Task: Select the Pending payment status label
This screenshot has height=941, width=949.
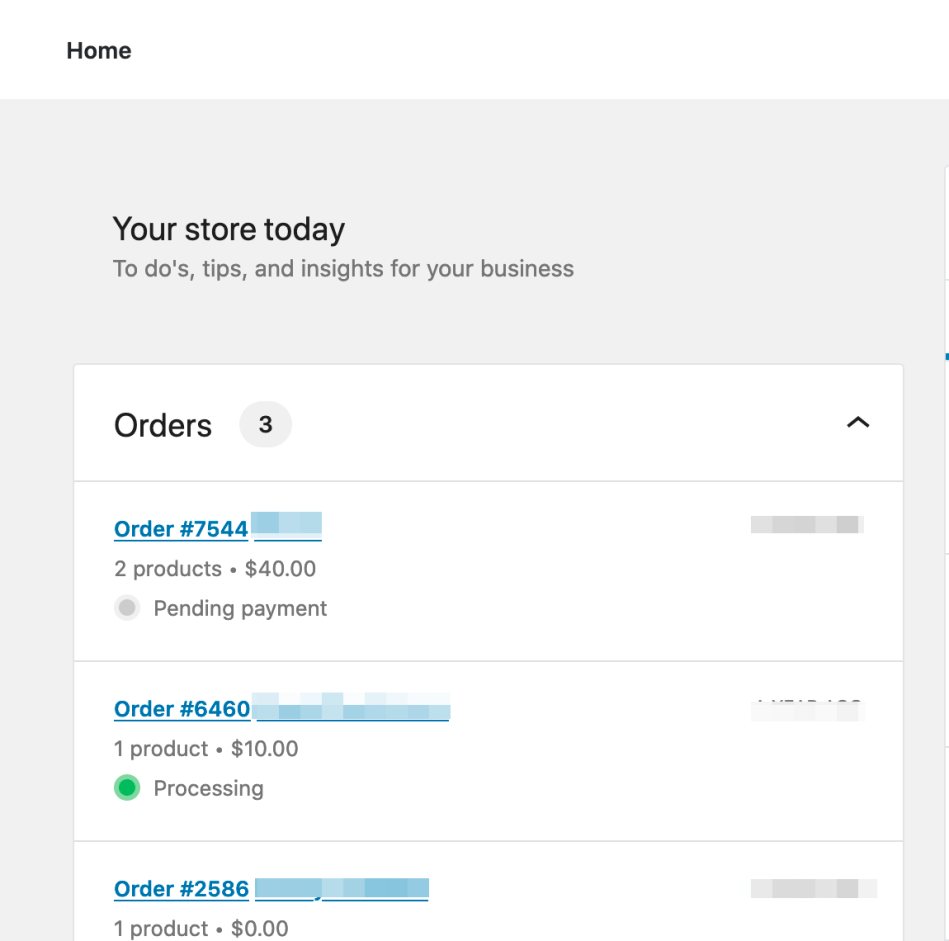Action: coord(239,608)
